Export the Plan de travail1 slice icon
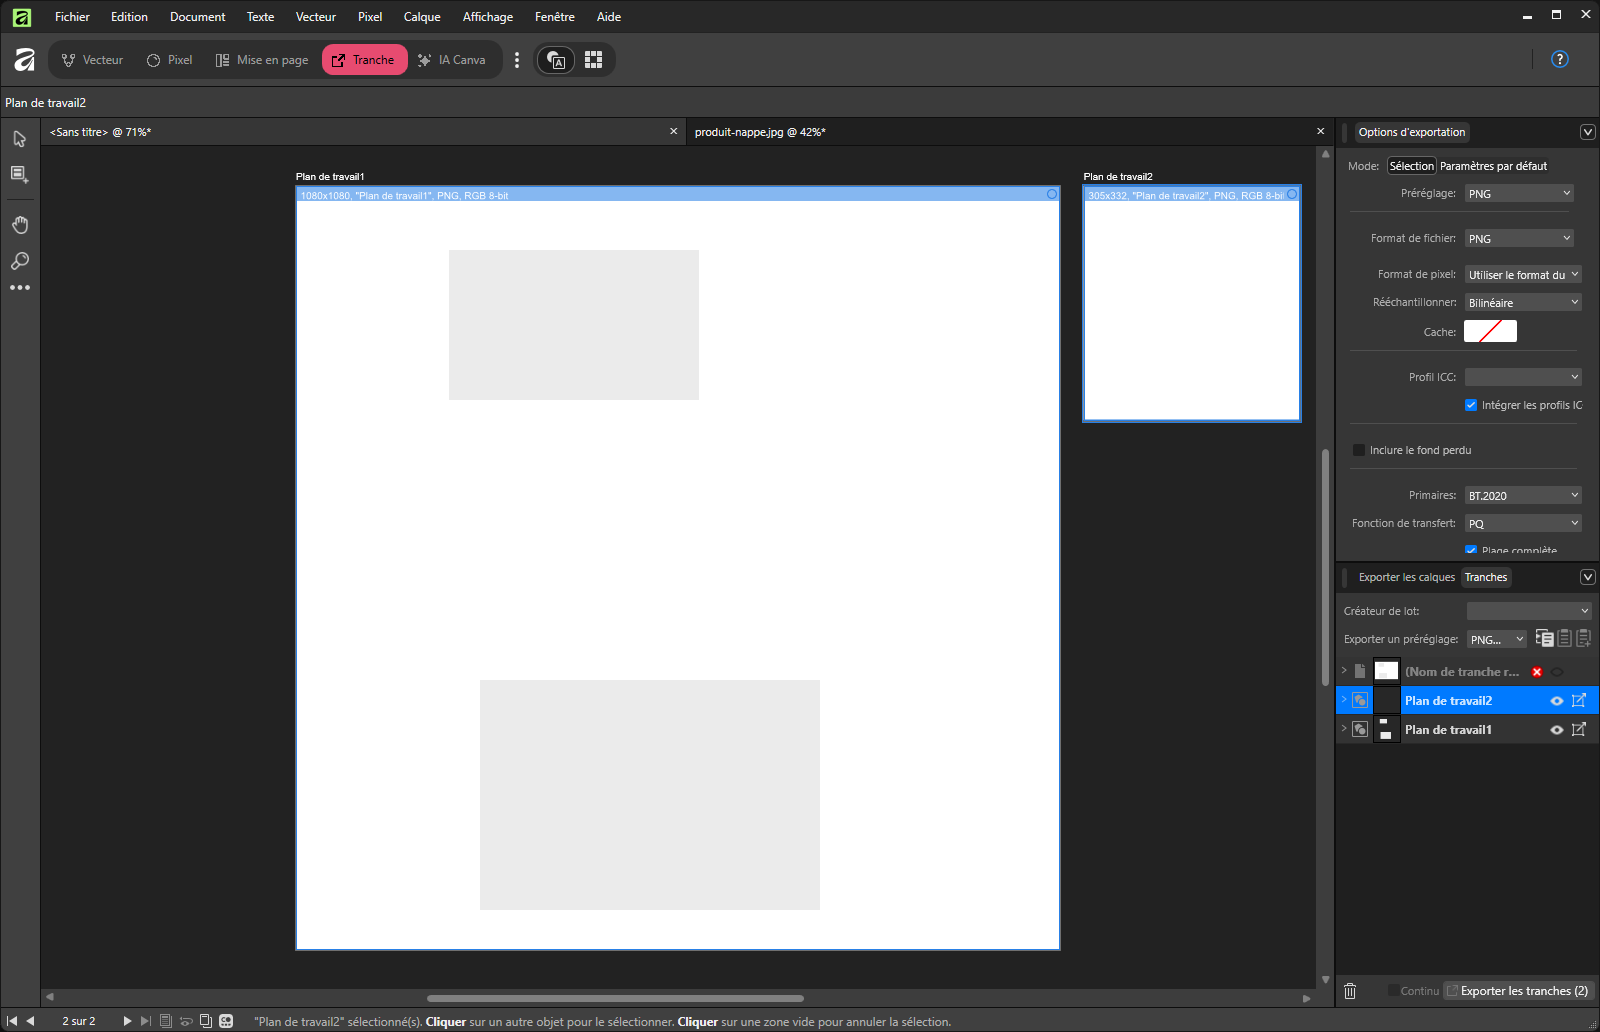 (1579, 730)
